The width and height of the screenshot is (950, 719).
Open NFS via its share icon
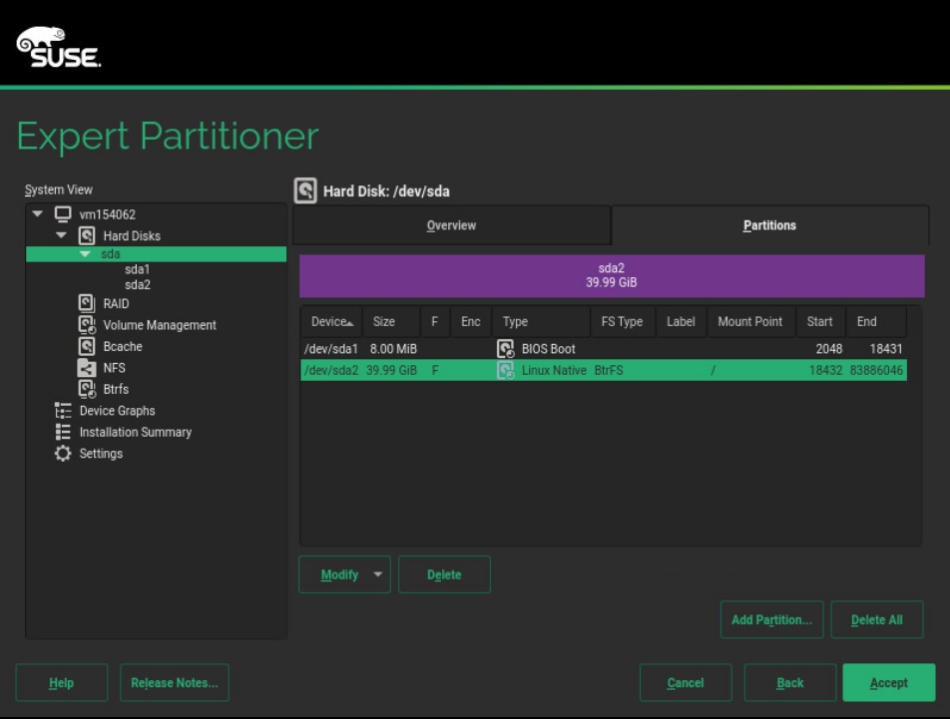87,368
